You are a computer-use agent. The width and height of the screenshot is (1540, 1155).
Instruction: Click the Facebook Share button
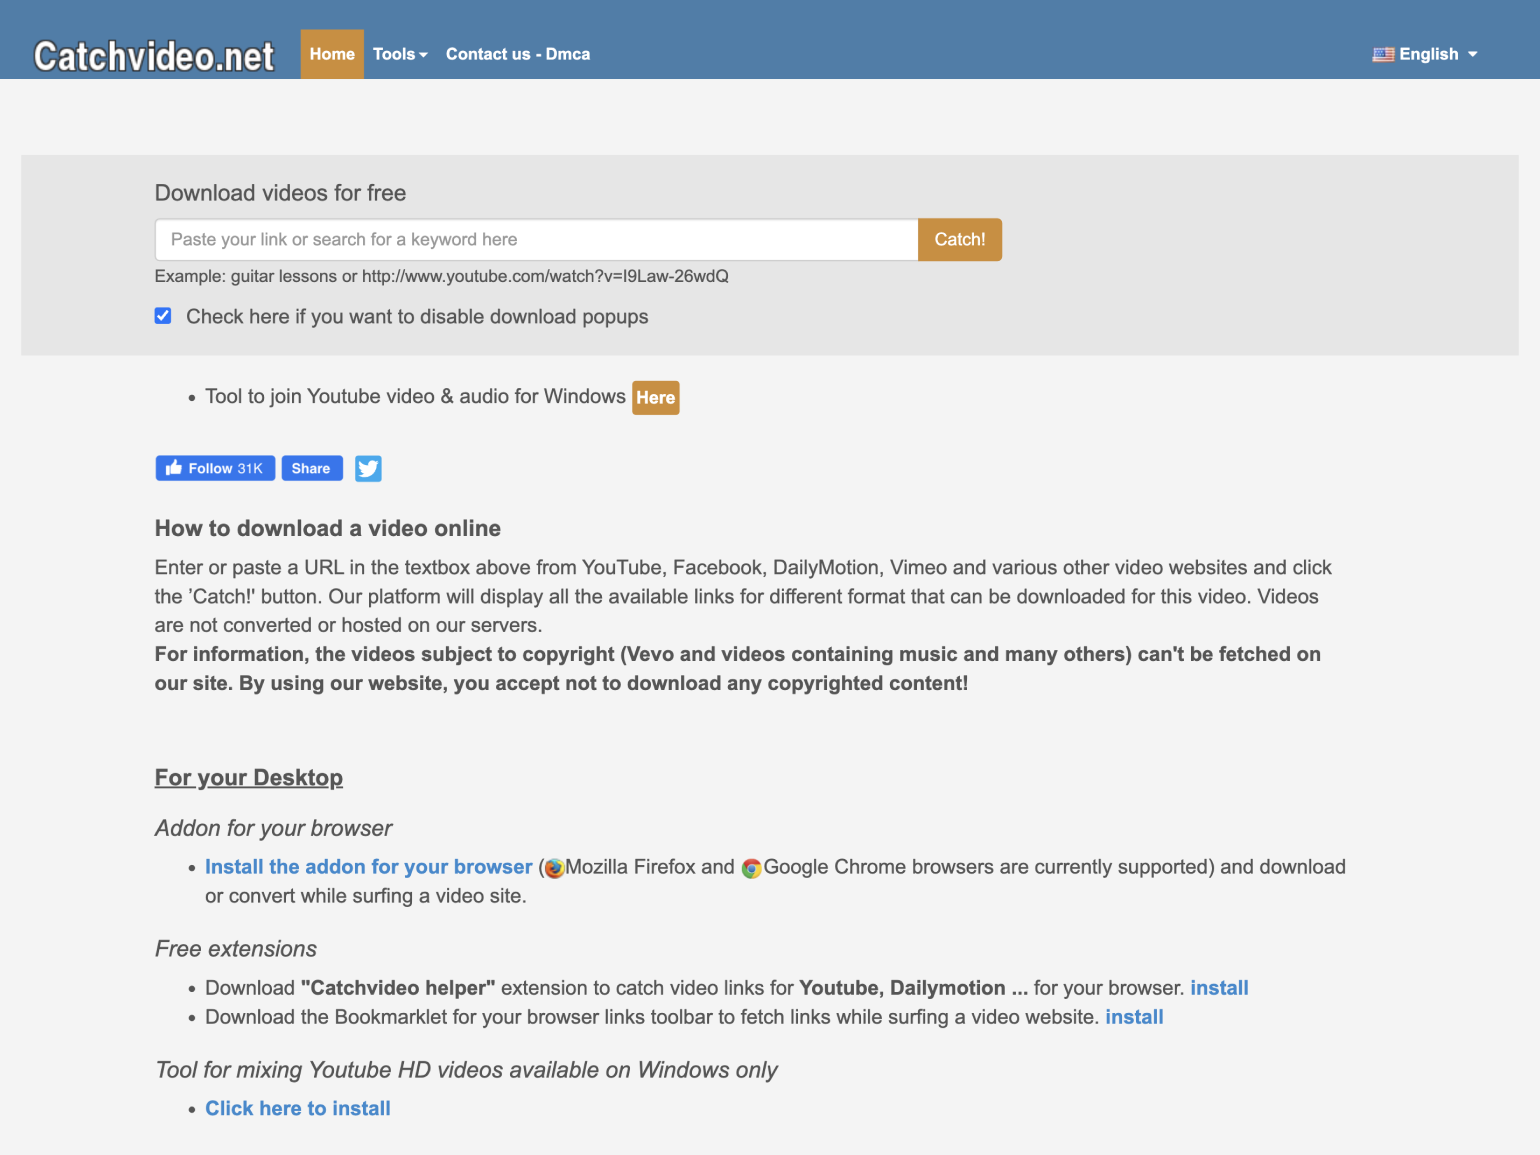[312, 468]
